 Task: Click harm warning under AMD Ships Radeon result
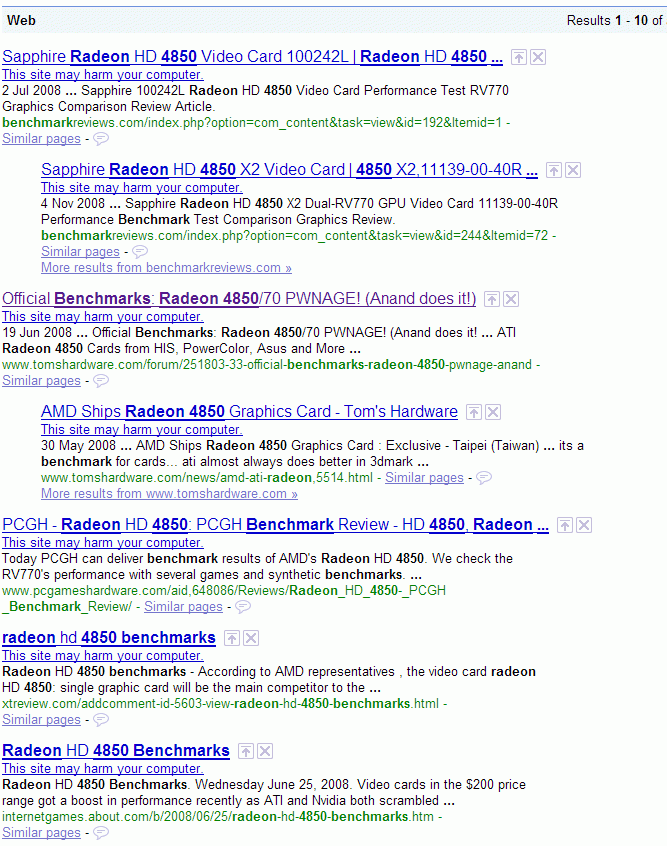click(x=141, y=430)
